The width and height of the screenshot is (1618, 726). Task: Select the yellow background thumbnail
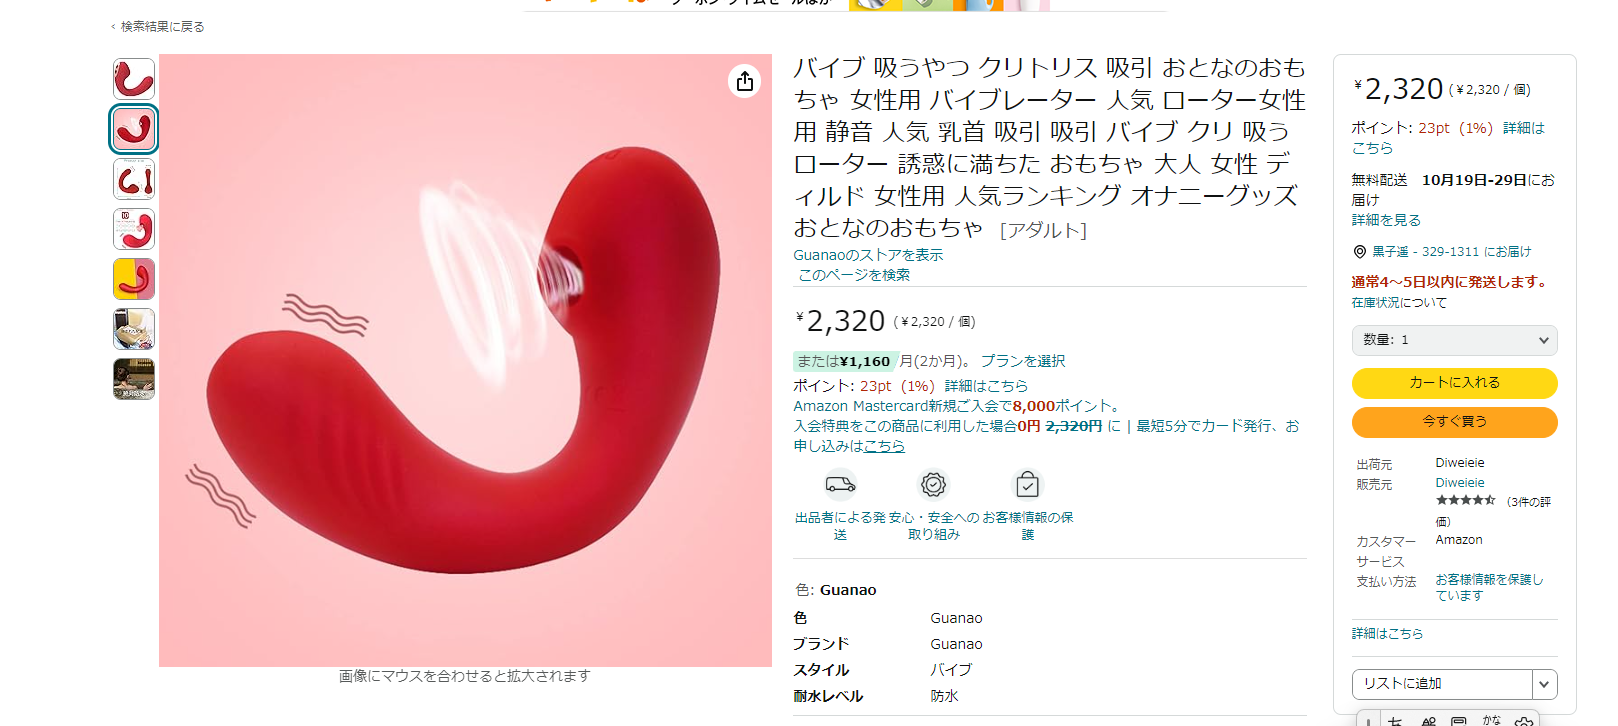[x=134, y=279]
